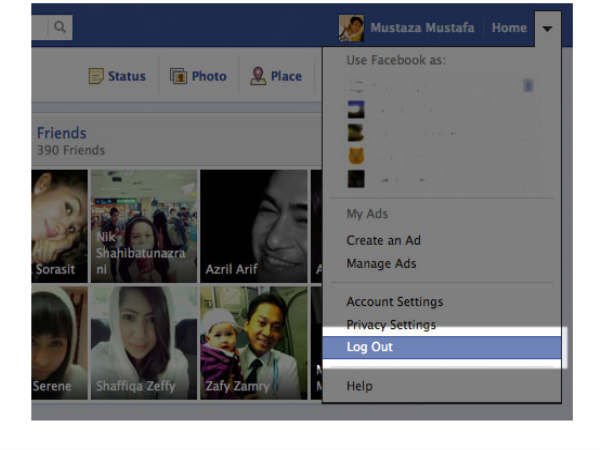The height and width of the screenshot is (450, 600).
Task: Open the Home page
Action: tap(508, 28)
